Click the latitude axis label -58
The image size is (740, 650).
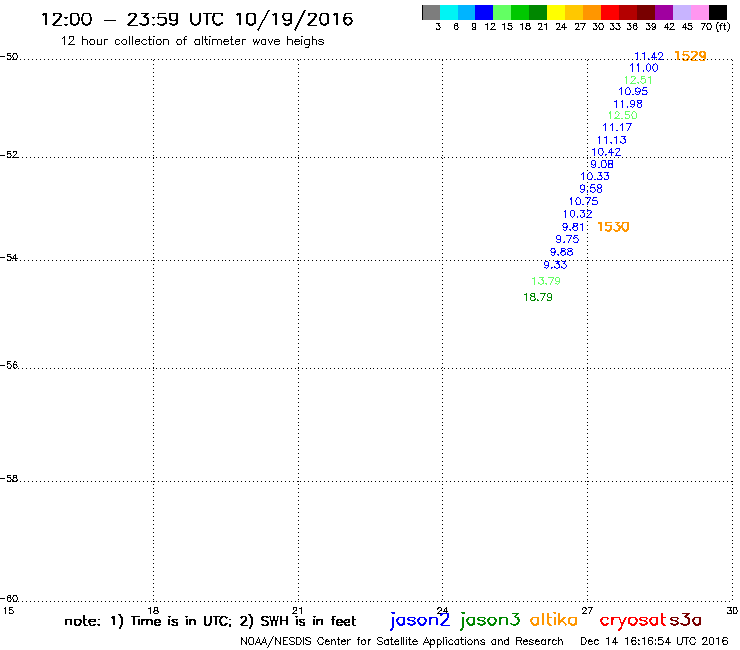(9, 479)
